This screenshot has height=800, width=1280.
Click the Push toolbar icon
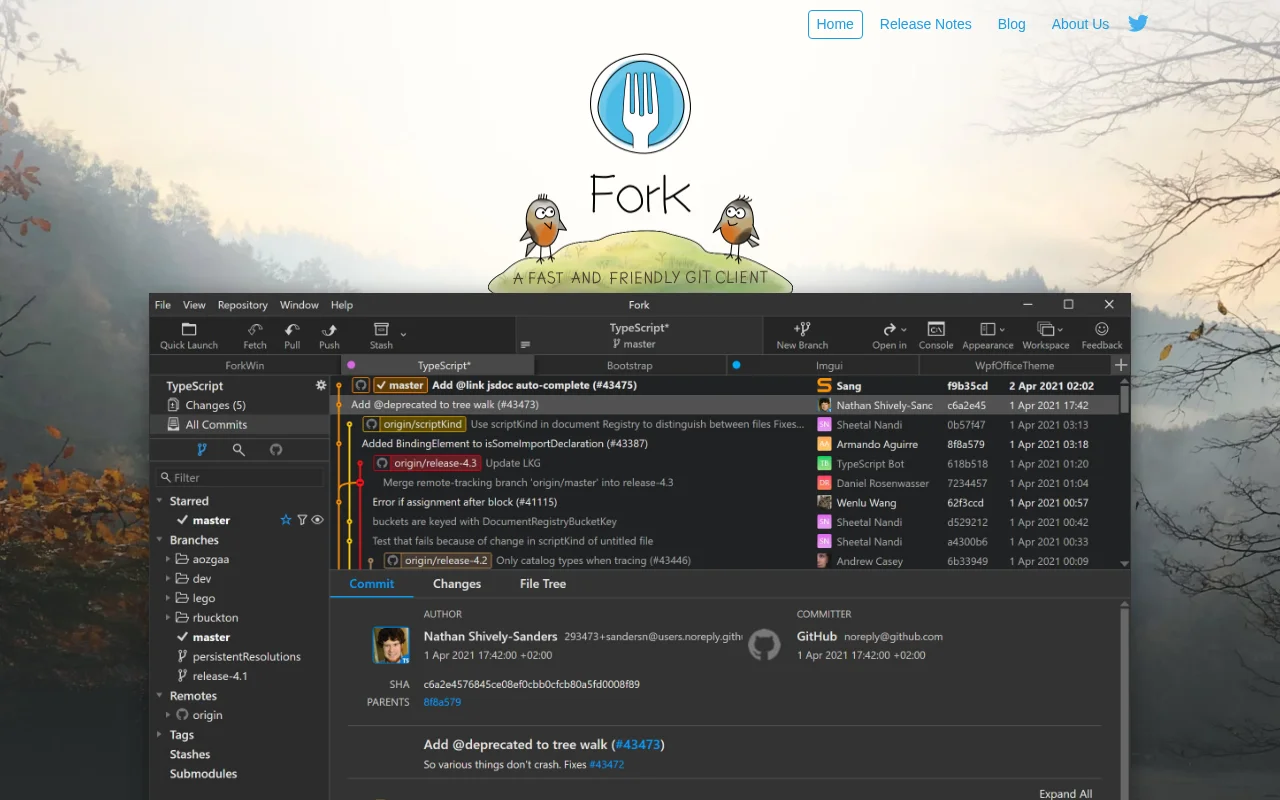pos(329,329)
